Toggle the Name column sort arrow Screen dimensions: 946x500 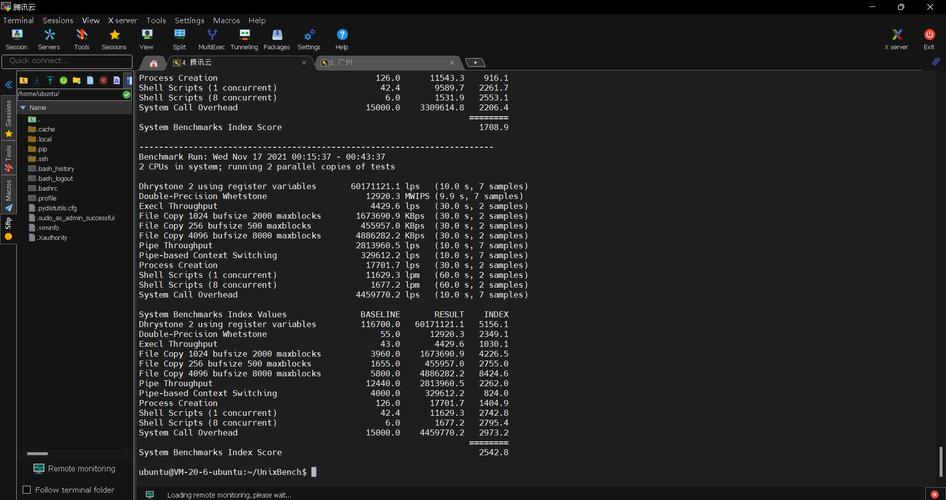tap(23, 107)
